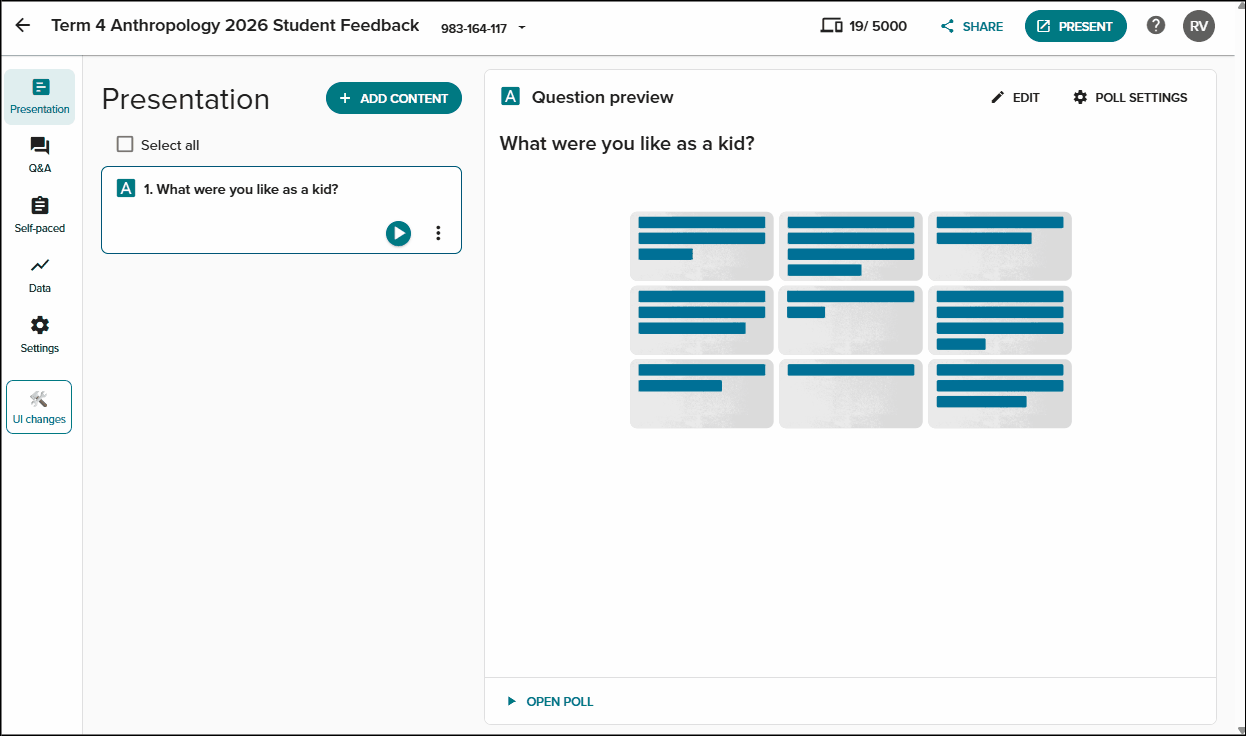The width and height of the screenshot is (1246, 736).
Task: Open the 983-164-117 code dropdown
Action: point(483,28)
